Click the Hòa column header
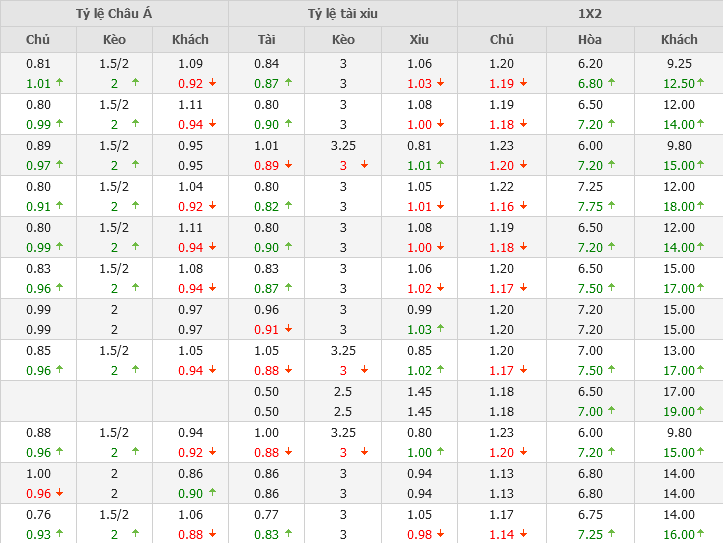The image size is (723, 543). point(590,40)
